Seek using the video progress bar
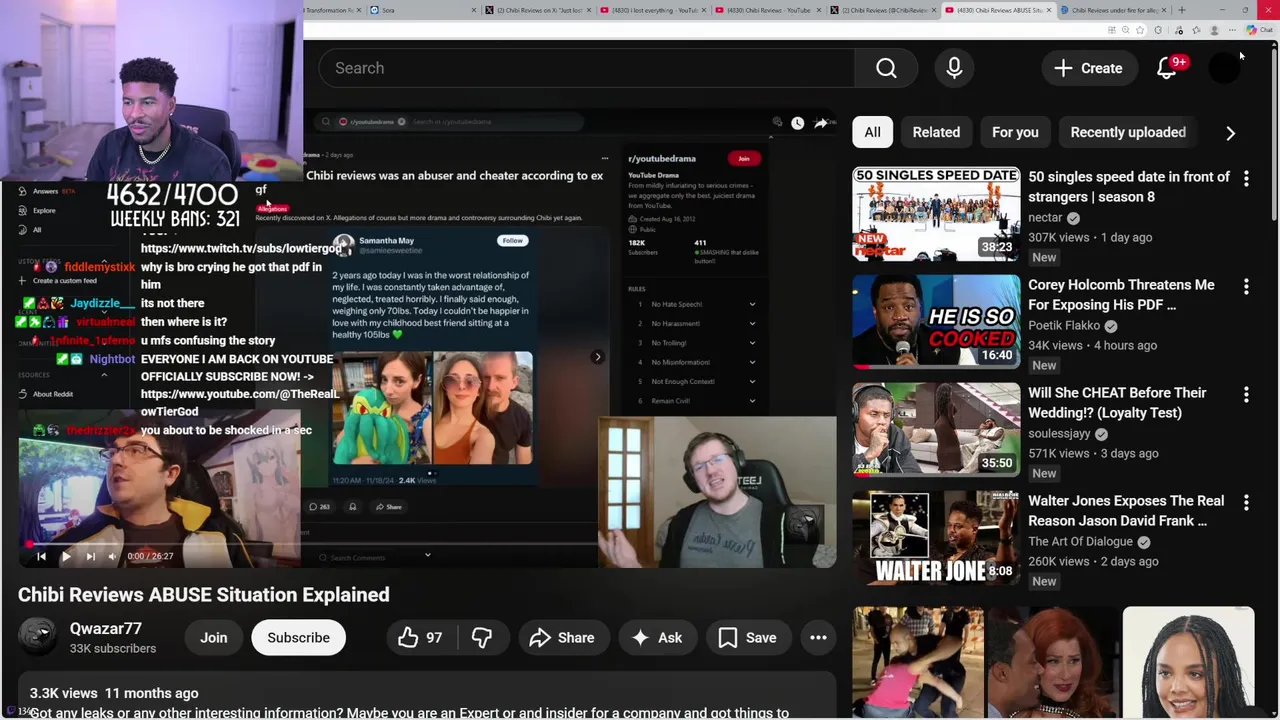The height and width of the screenshot is (720, 1280). click(x=427, y=543)
